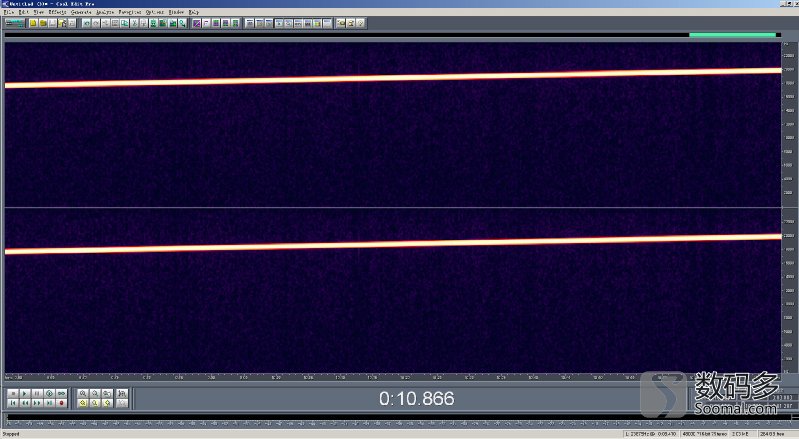Click the bright sweep line in right channel spectrogram
Screen dimensions: 799x439
tap(393, 244)
